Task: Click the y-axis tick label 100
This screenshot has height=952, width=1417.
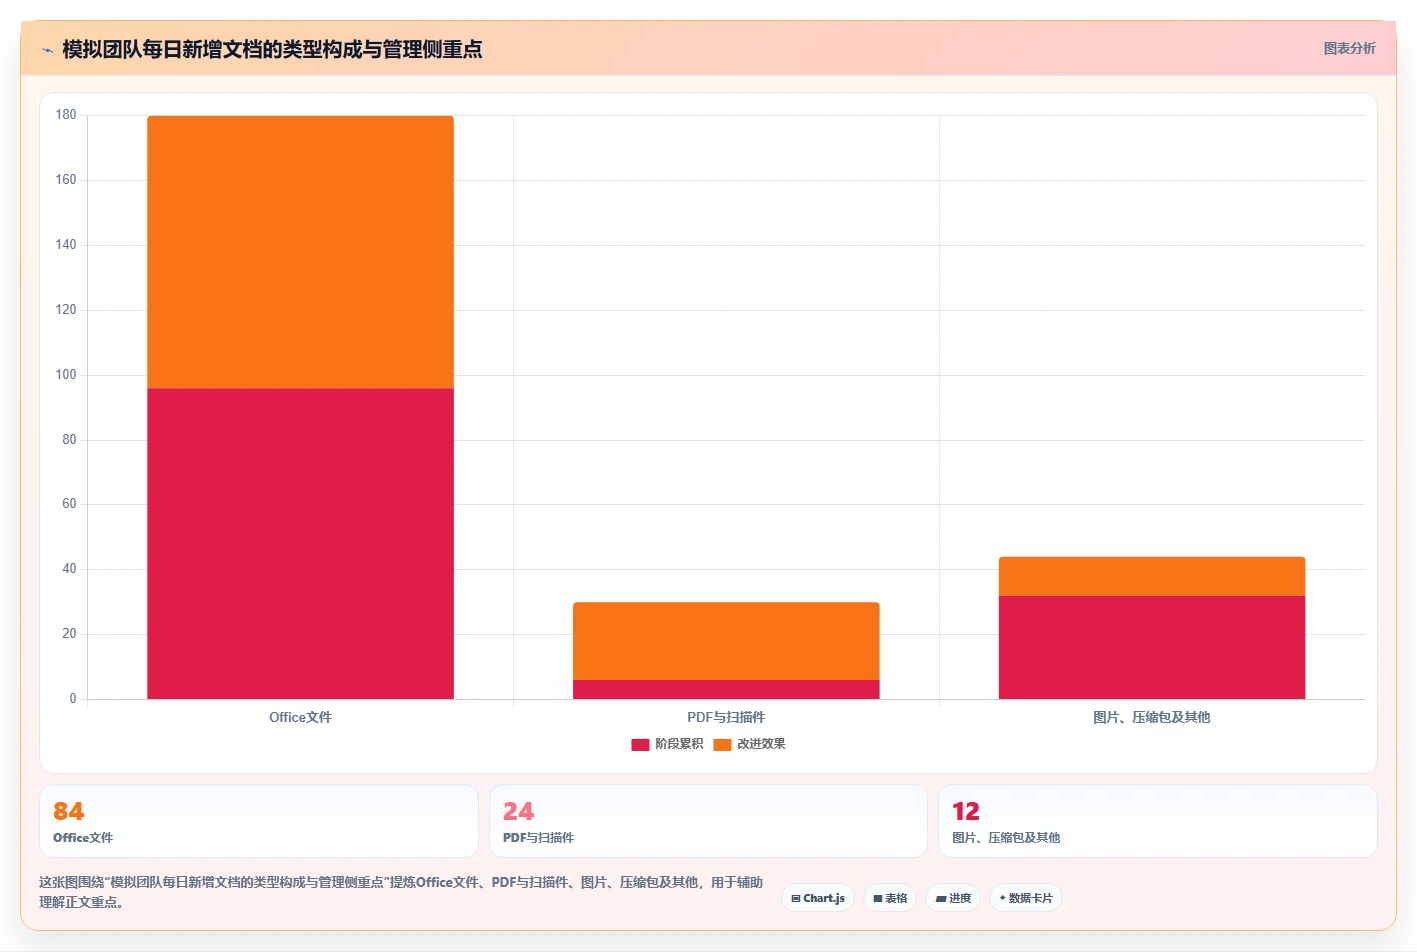Action: [66, 375]
